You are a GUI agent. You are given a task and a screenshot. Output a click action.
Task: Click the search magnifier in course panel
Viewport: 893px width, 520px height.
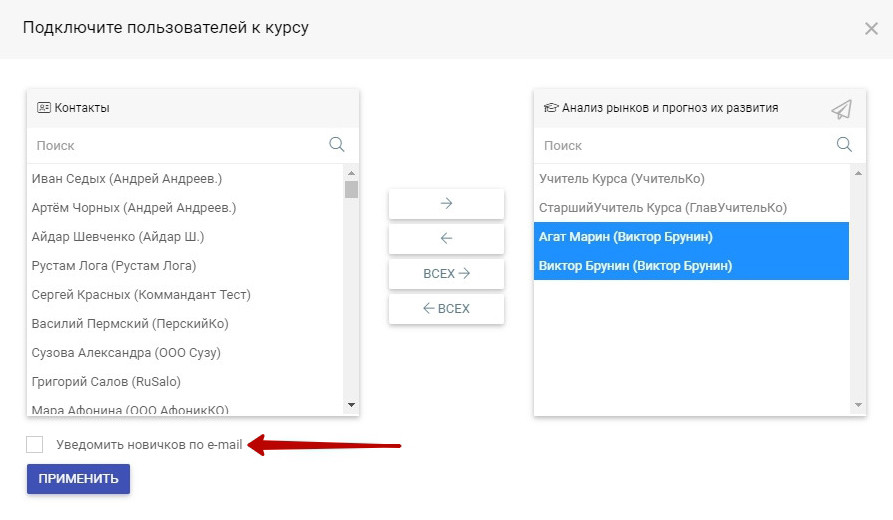844,145
